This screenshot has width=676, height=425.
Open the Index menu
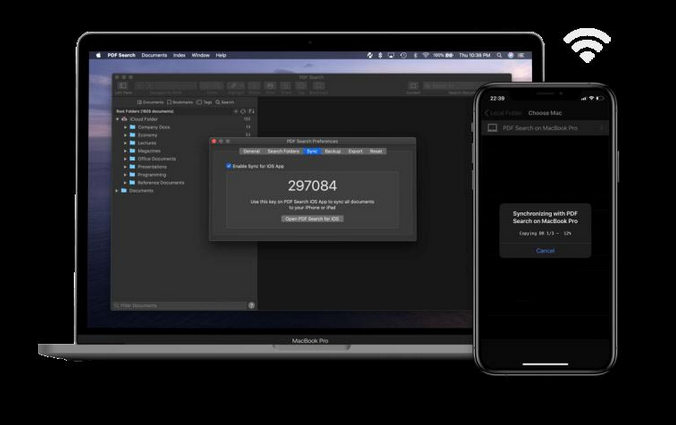pos(179,55)
